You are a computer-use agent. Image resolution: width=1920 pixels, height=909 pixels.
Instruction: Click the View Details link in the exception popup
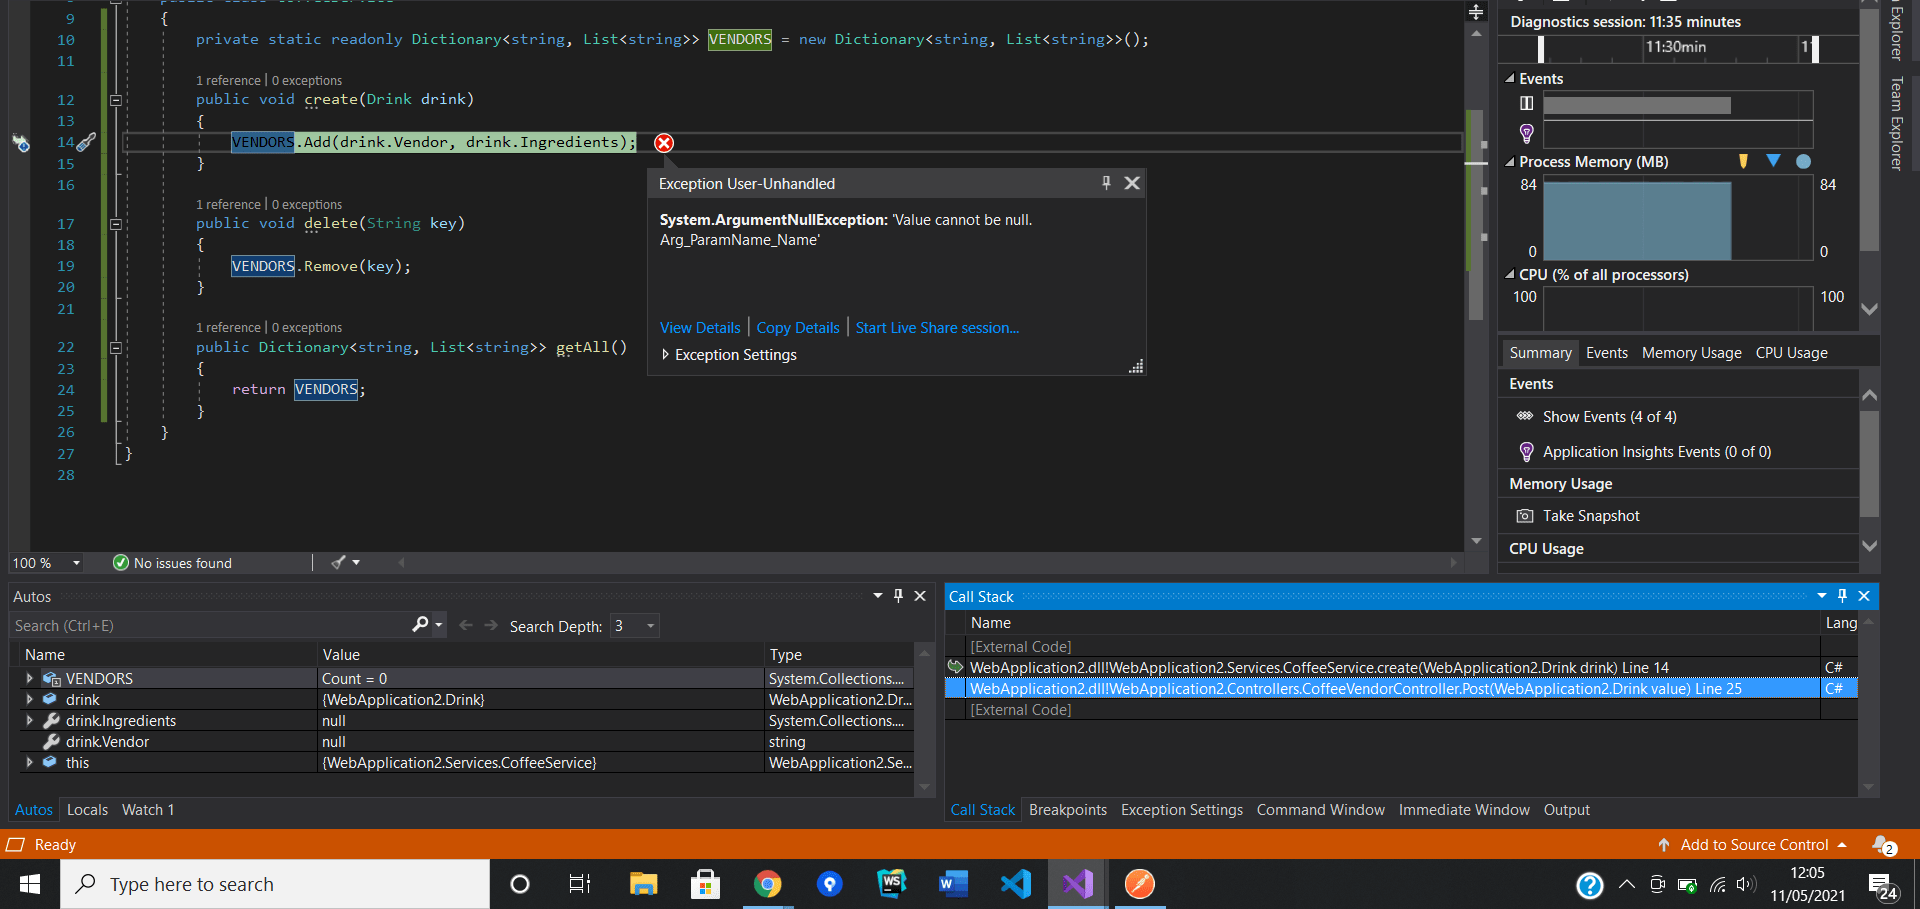coord(699,327)
